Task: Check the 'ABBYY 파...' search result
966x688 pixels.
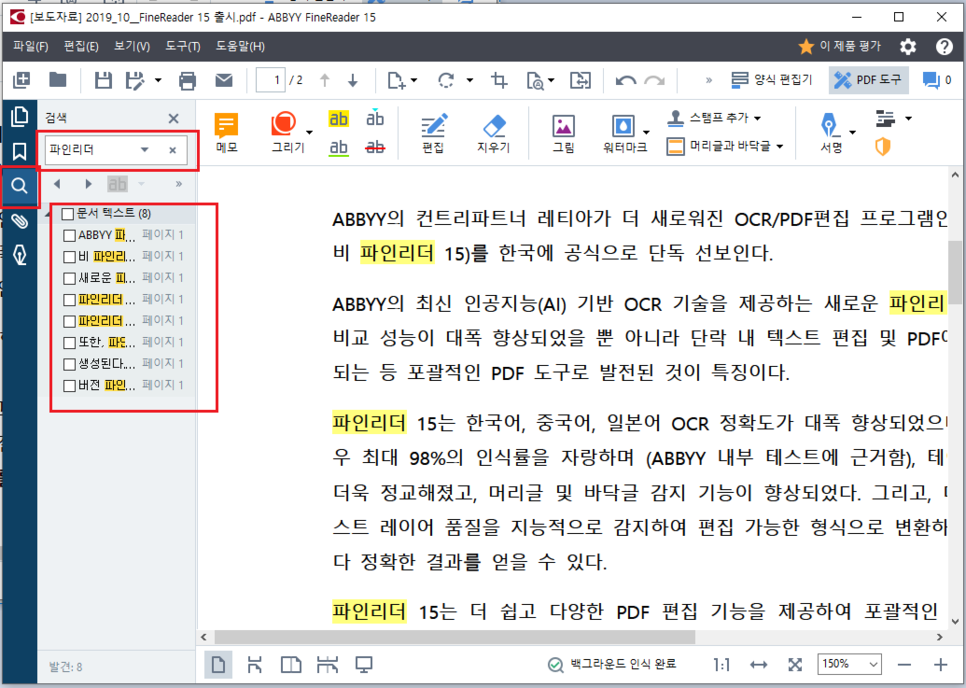Action: (x=70, y=235)
